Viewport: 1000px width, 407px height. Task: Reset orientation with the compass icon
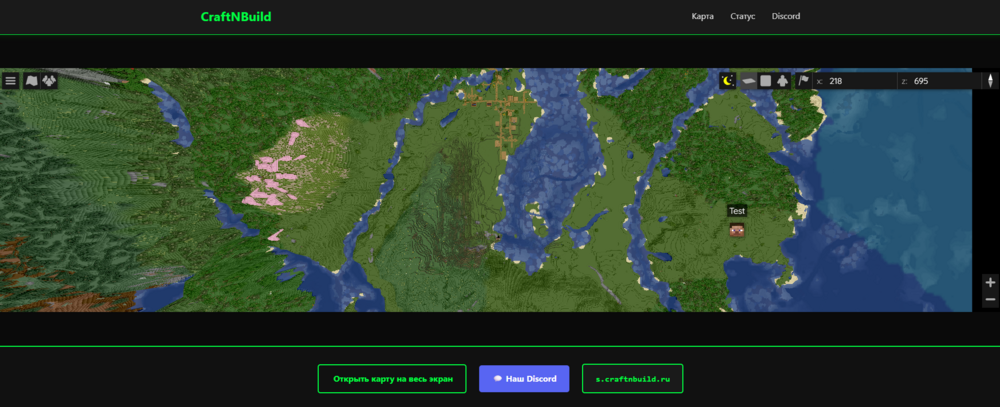(x=990, y=81)
